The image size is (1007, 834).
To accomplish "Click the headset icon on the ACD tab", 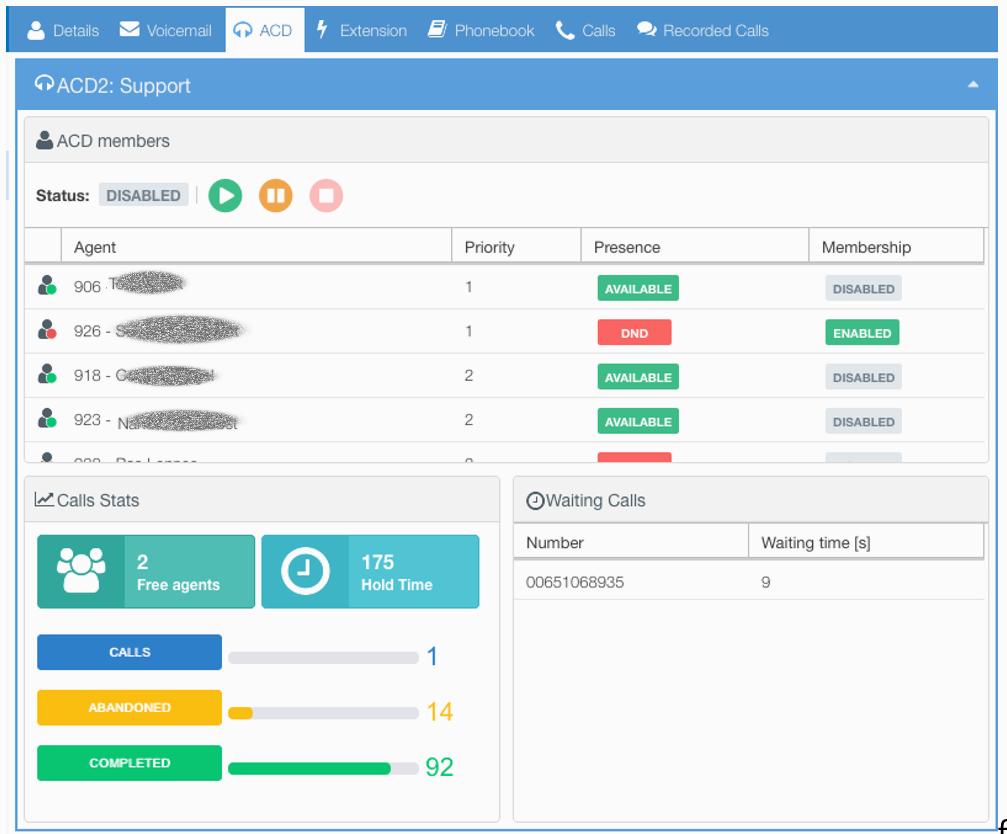I will pos(243,29).
